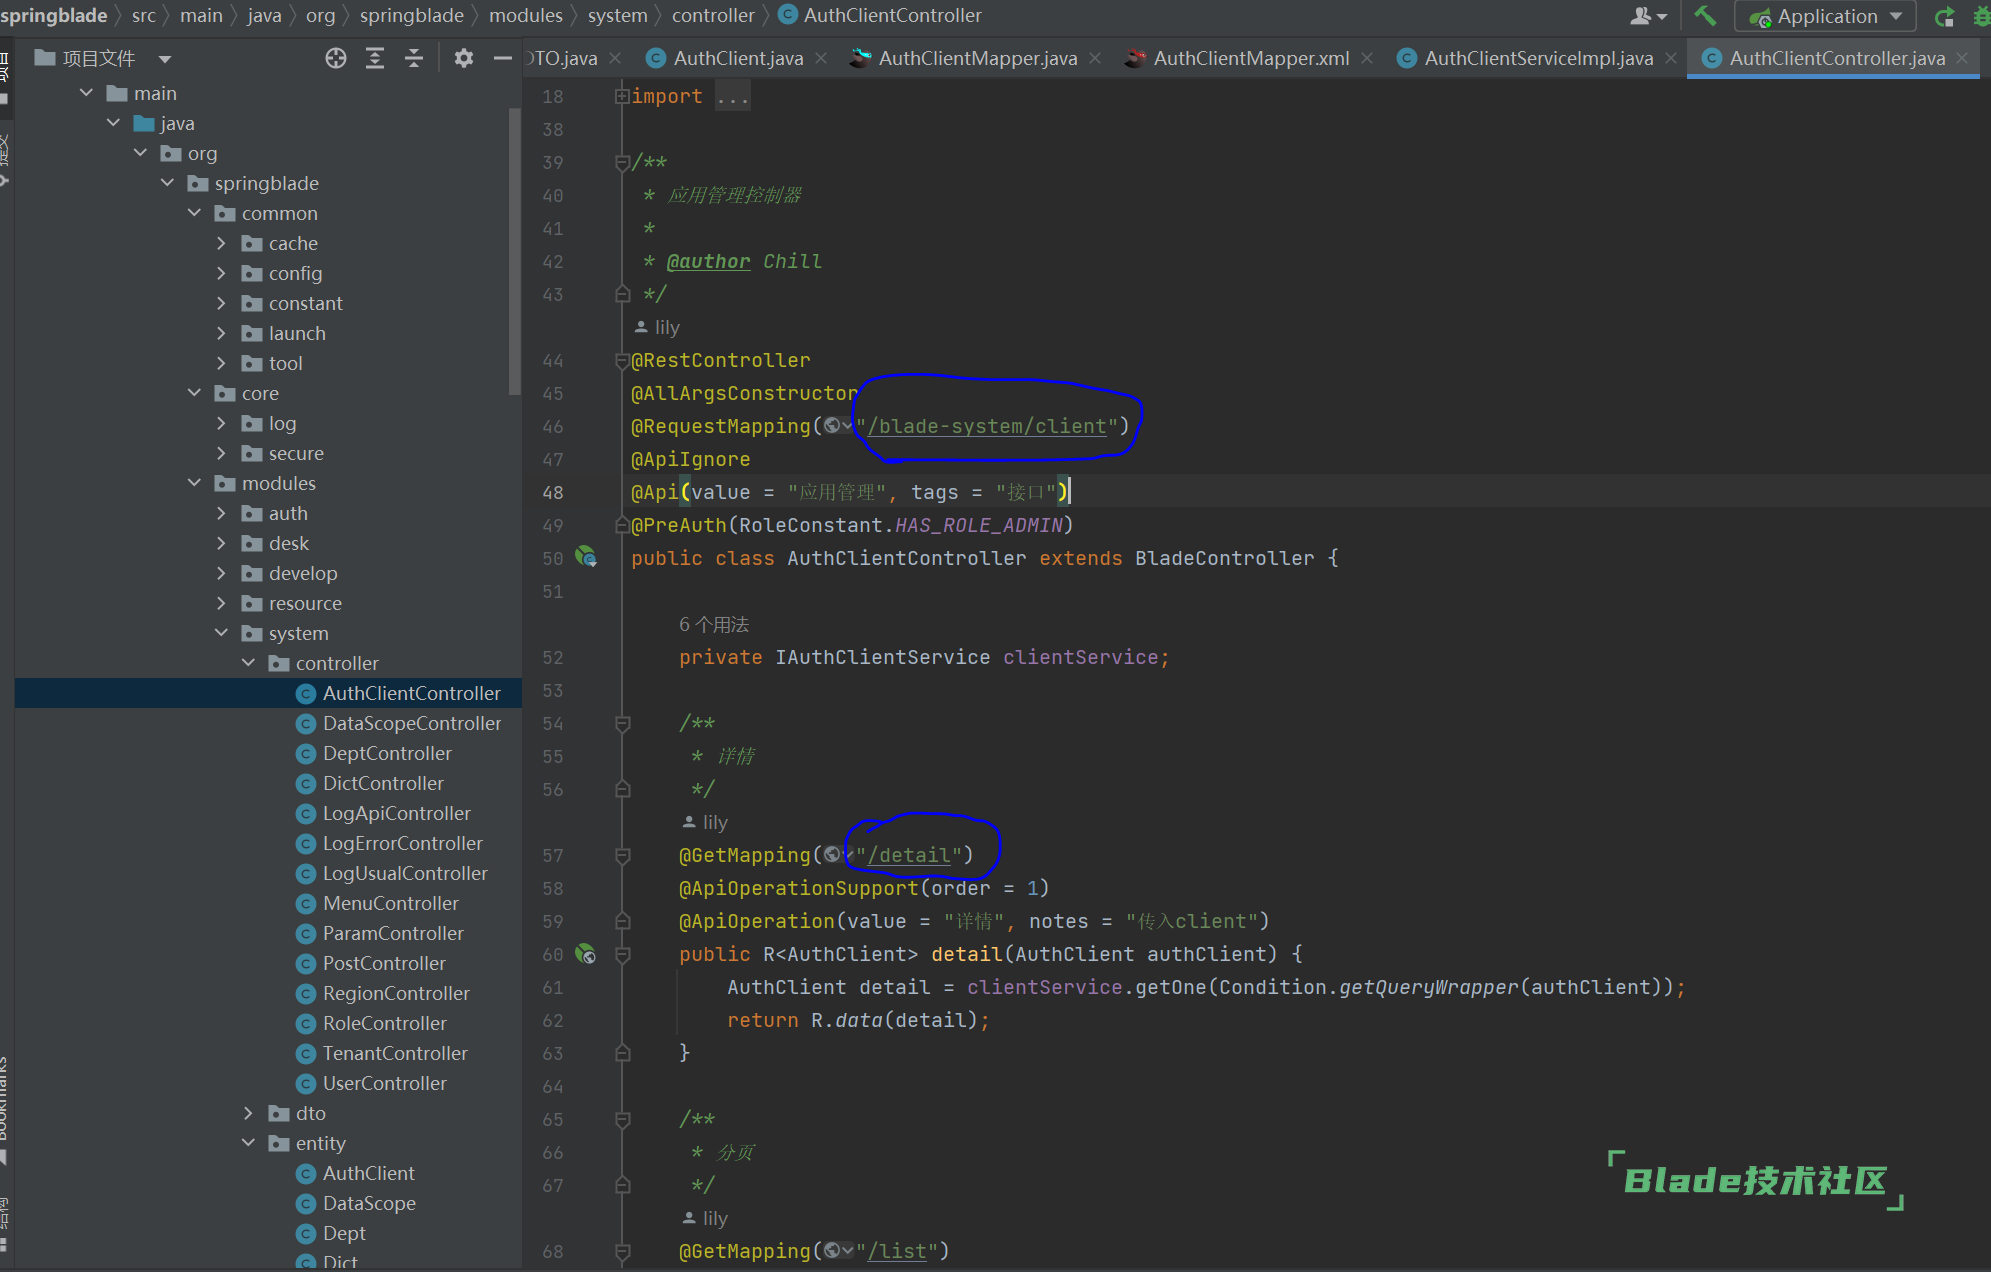Image resolution: width=1991 pixels, height=1272 pixels.
Task: Collapse the system folder
Action: click(221, 633)
